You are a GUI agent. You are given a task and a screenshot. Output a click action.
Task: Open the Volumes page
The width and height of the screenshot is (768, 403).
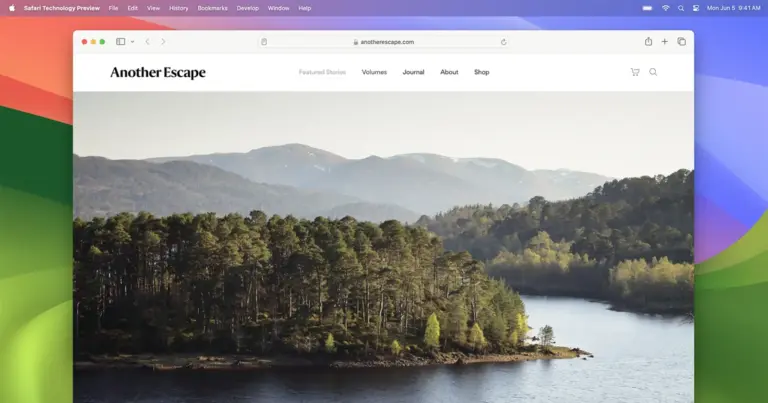pyautogui.click(x=374, y=72)
